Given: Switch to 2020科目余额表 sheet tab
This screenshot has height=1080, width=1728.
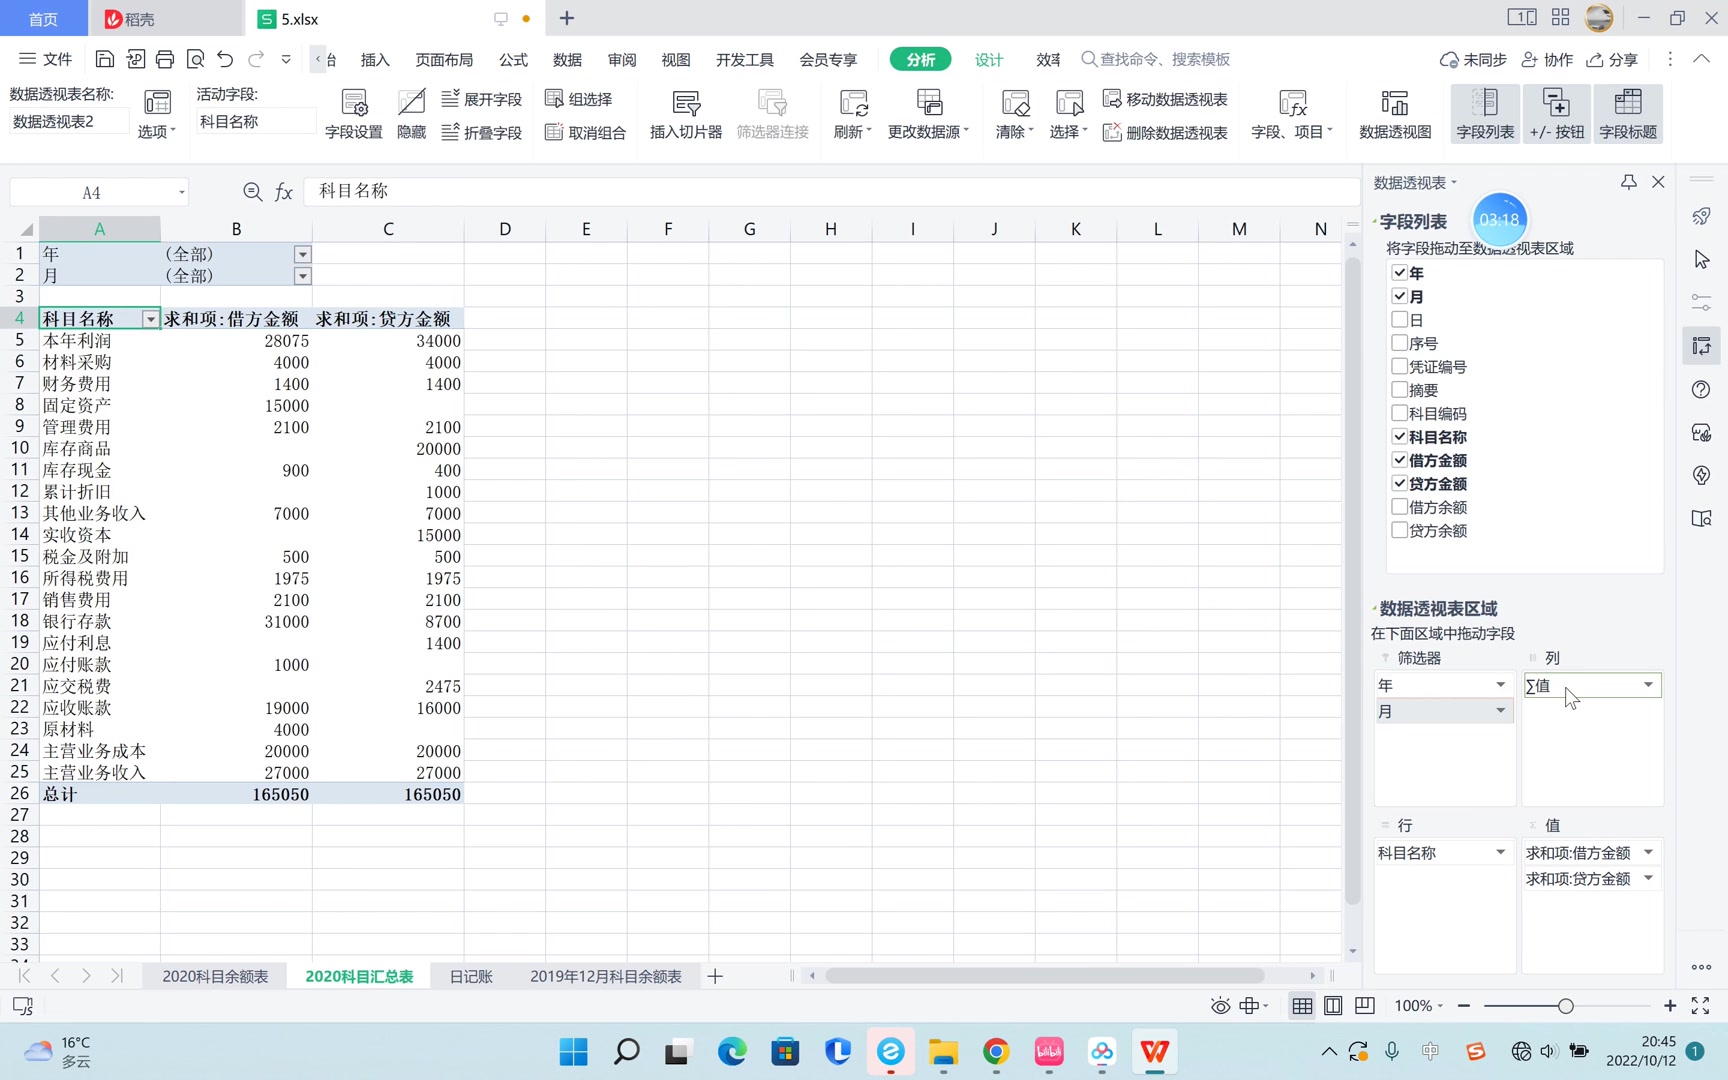Looking at the screenshot, I should 215,976.
